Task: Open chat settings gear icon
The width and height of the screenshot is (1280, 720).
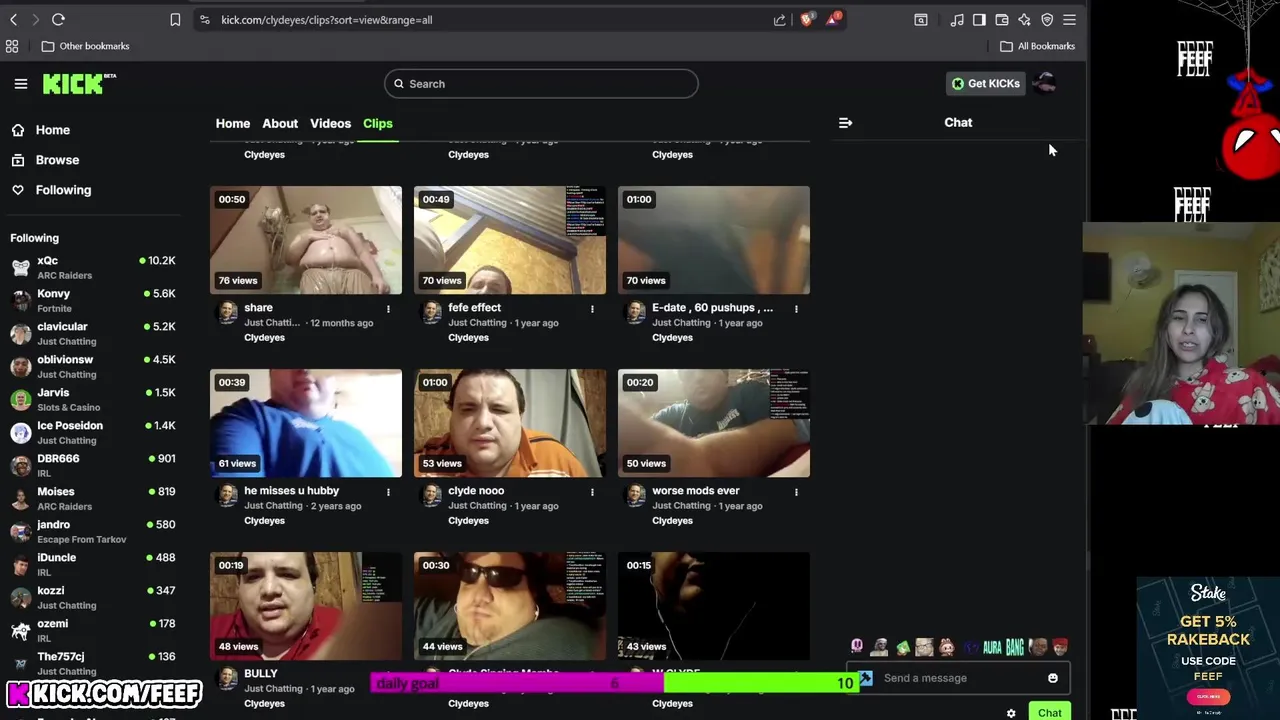Action: [1011, 713]
